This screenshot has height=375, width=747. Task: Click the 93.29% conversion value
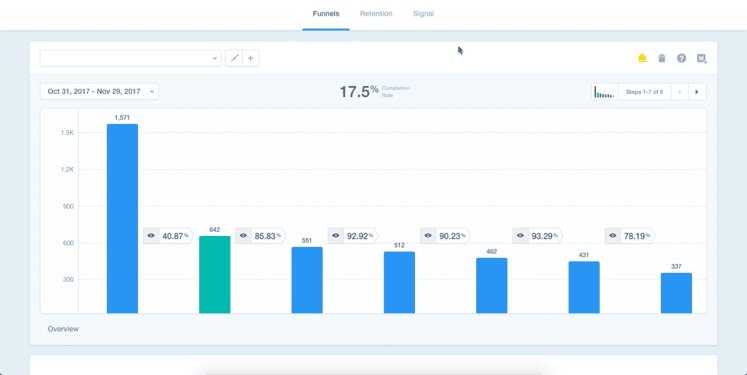[545, 235]
